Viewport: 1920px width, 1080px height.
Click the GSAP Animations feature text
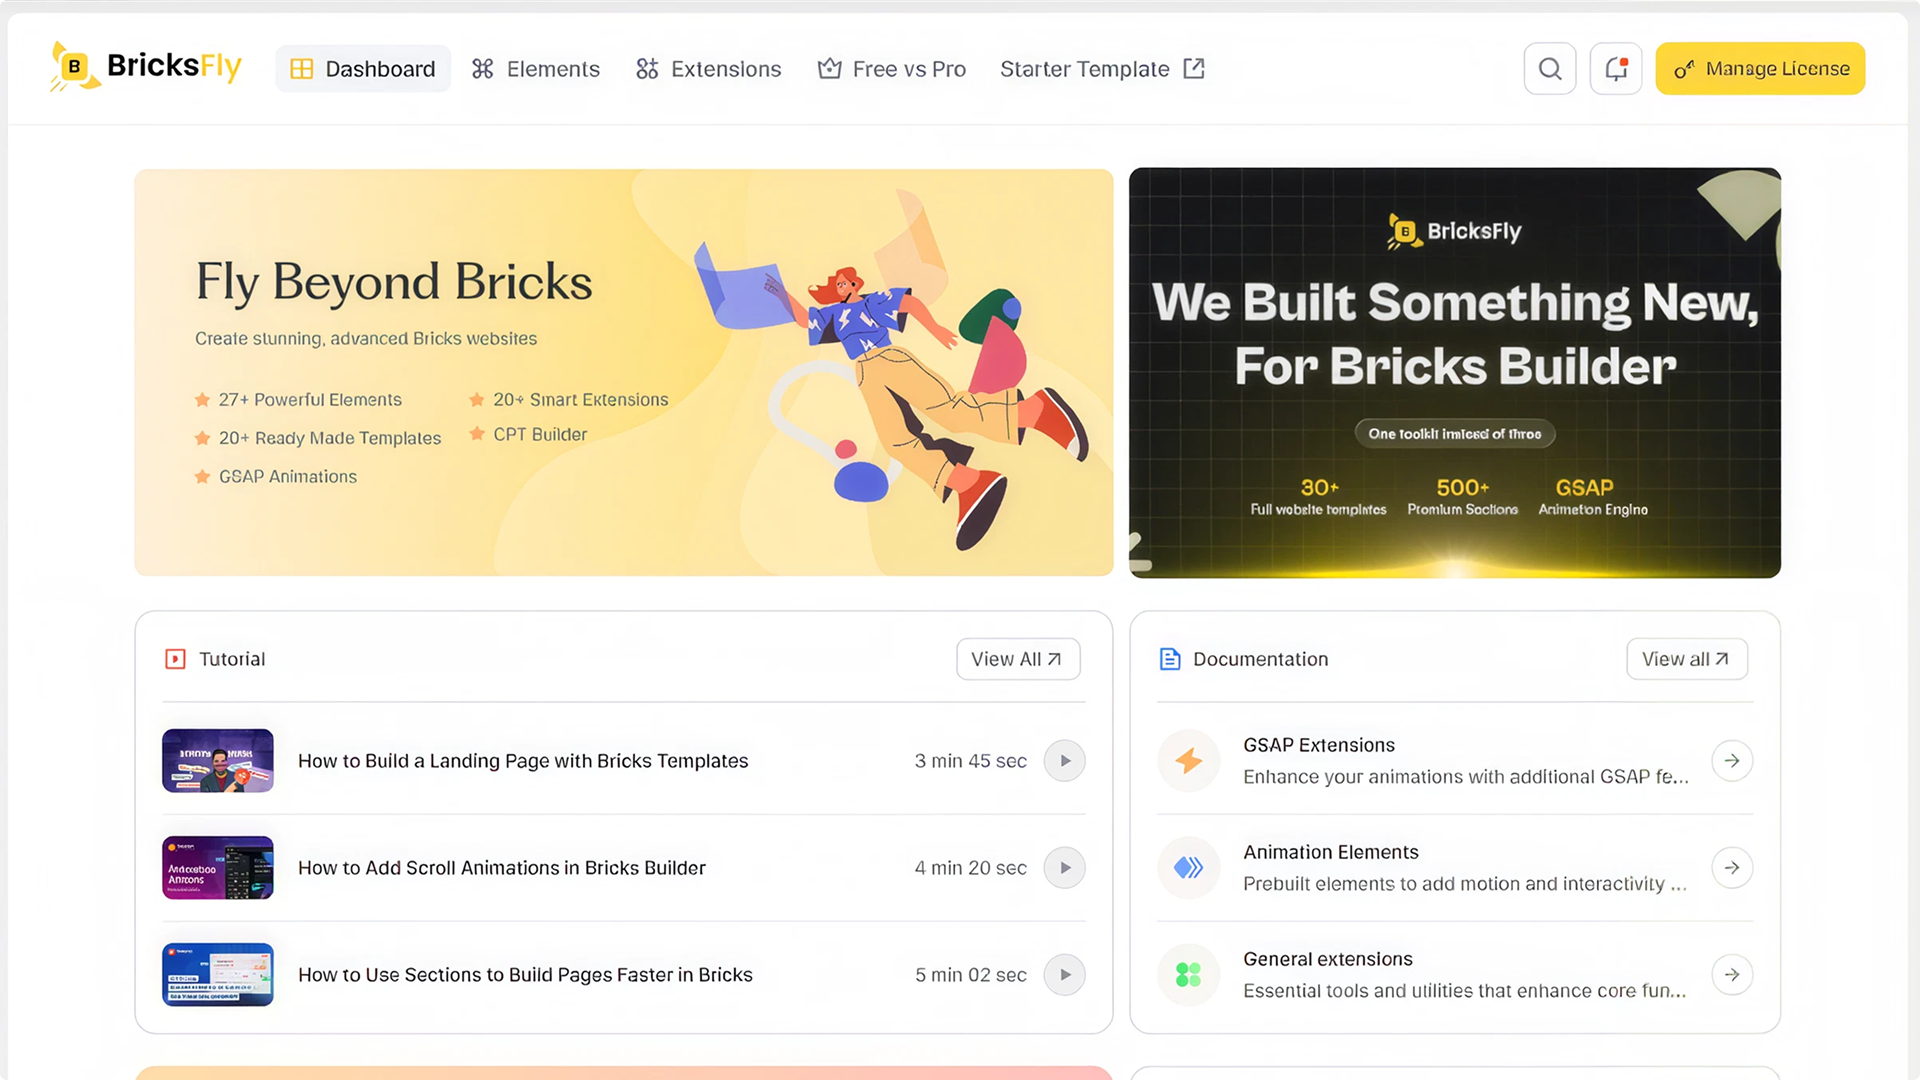pos(288,477)
